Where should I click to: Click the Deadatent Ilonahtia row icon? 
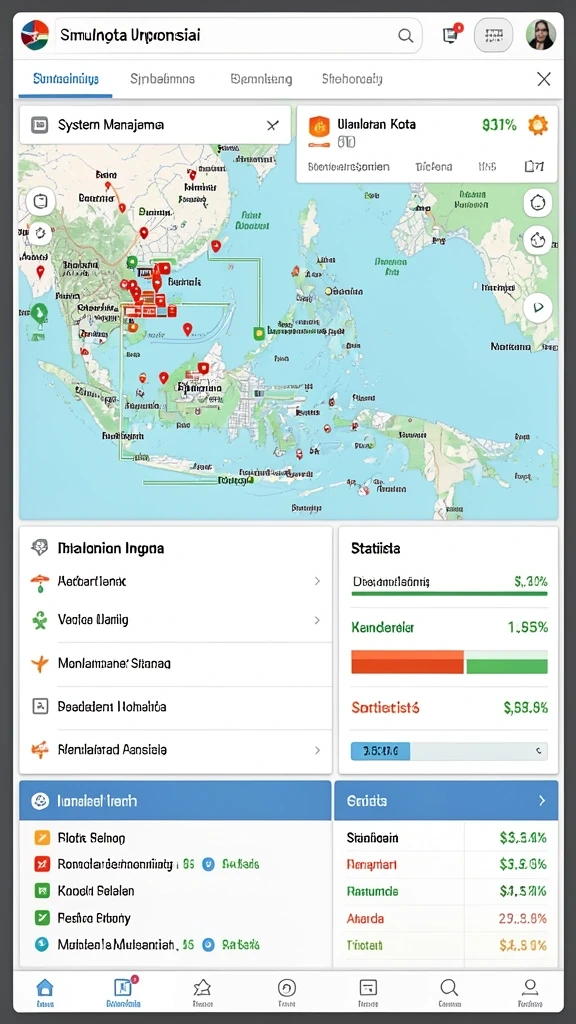coord(40,706)
